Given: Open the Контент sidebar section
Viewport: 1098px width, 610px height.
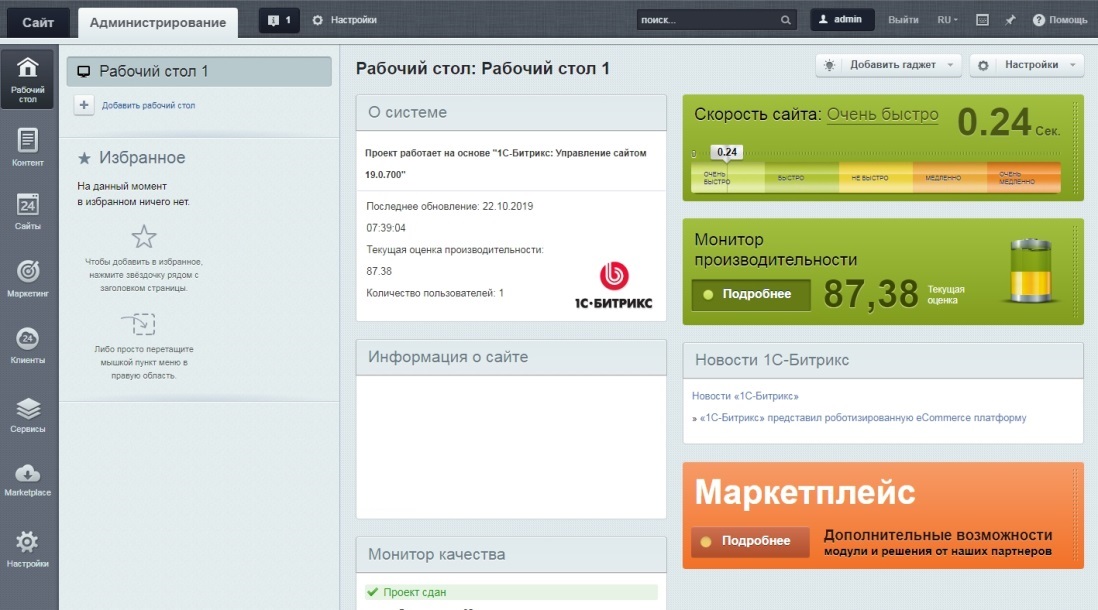Looking at the screenshot, I should 28,148.
